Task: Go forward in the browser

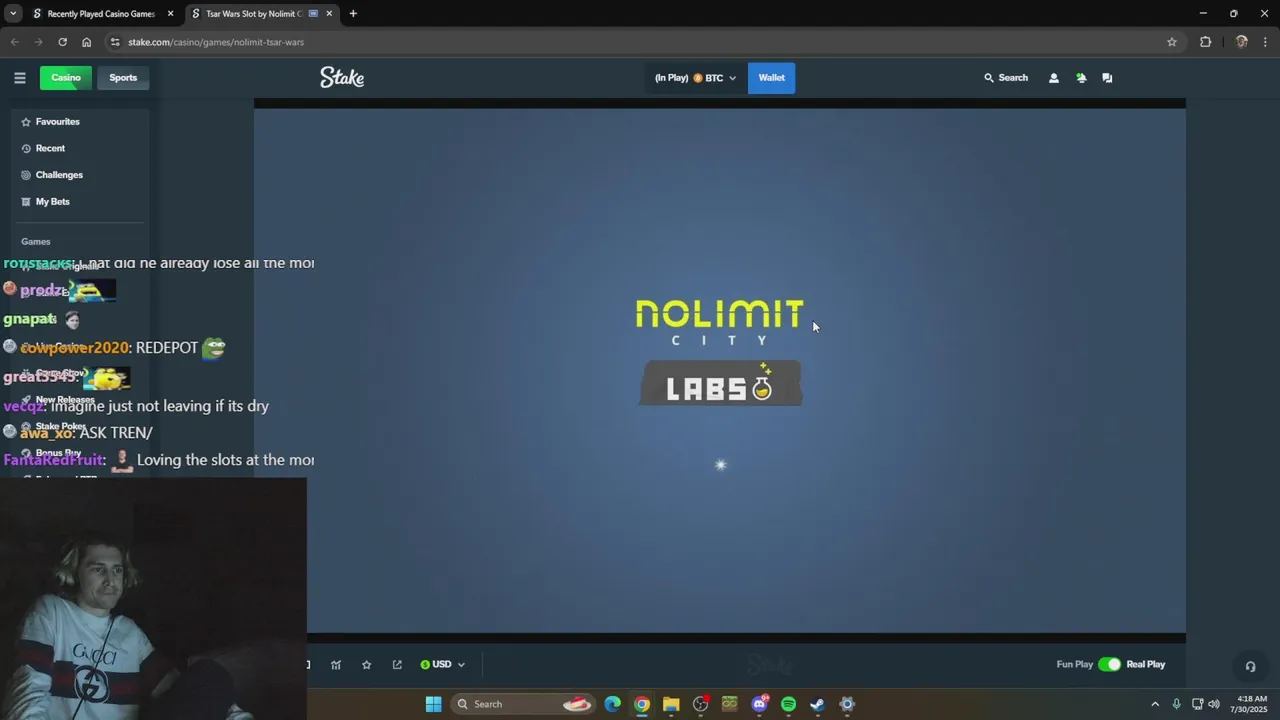Action: [x=38, y=42]
